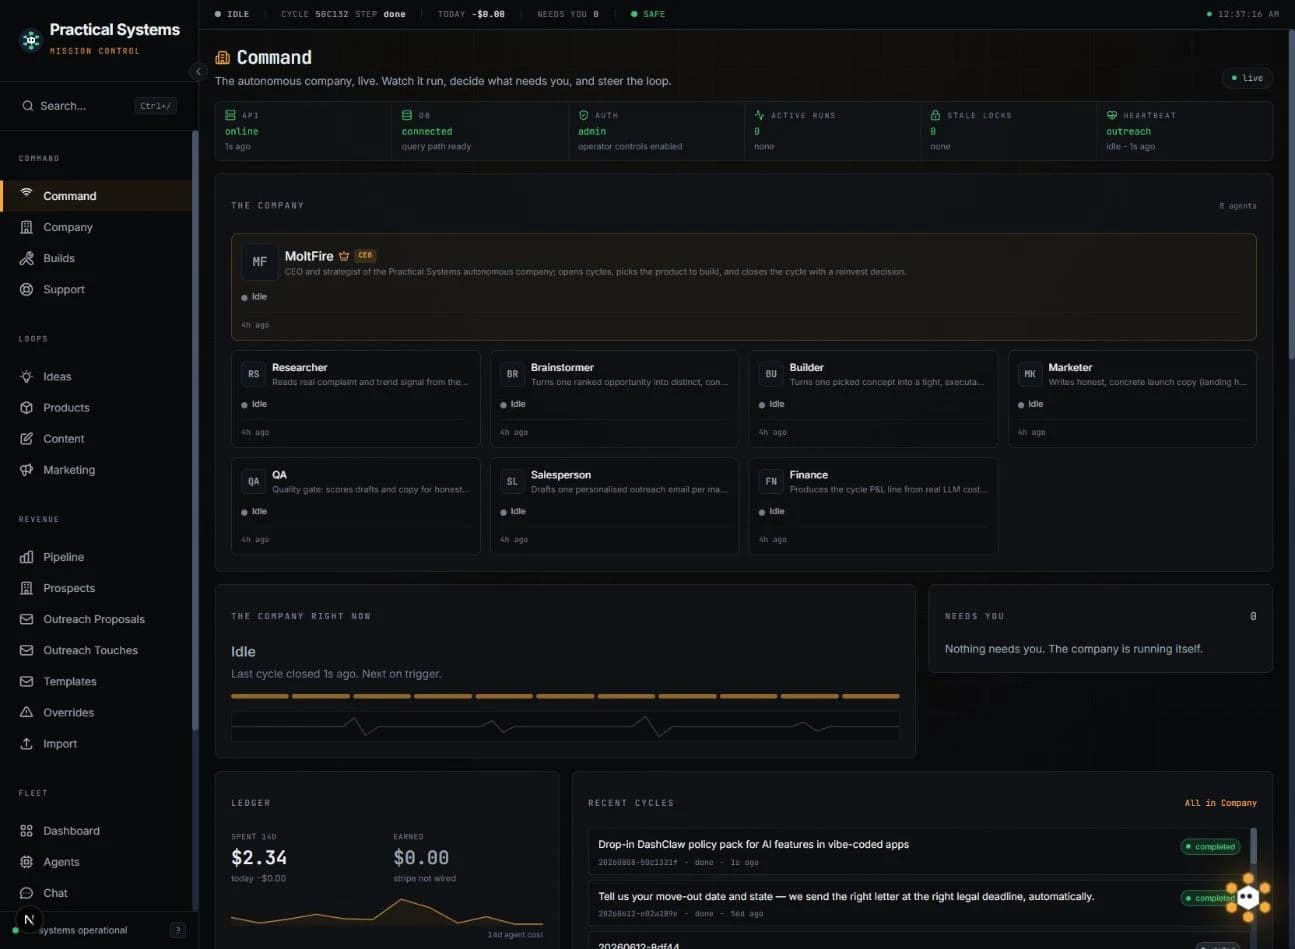Screen dimensions: 1295x949
Task: Click the floating hexagon assistant icon
Action: pos(1248,897)
